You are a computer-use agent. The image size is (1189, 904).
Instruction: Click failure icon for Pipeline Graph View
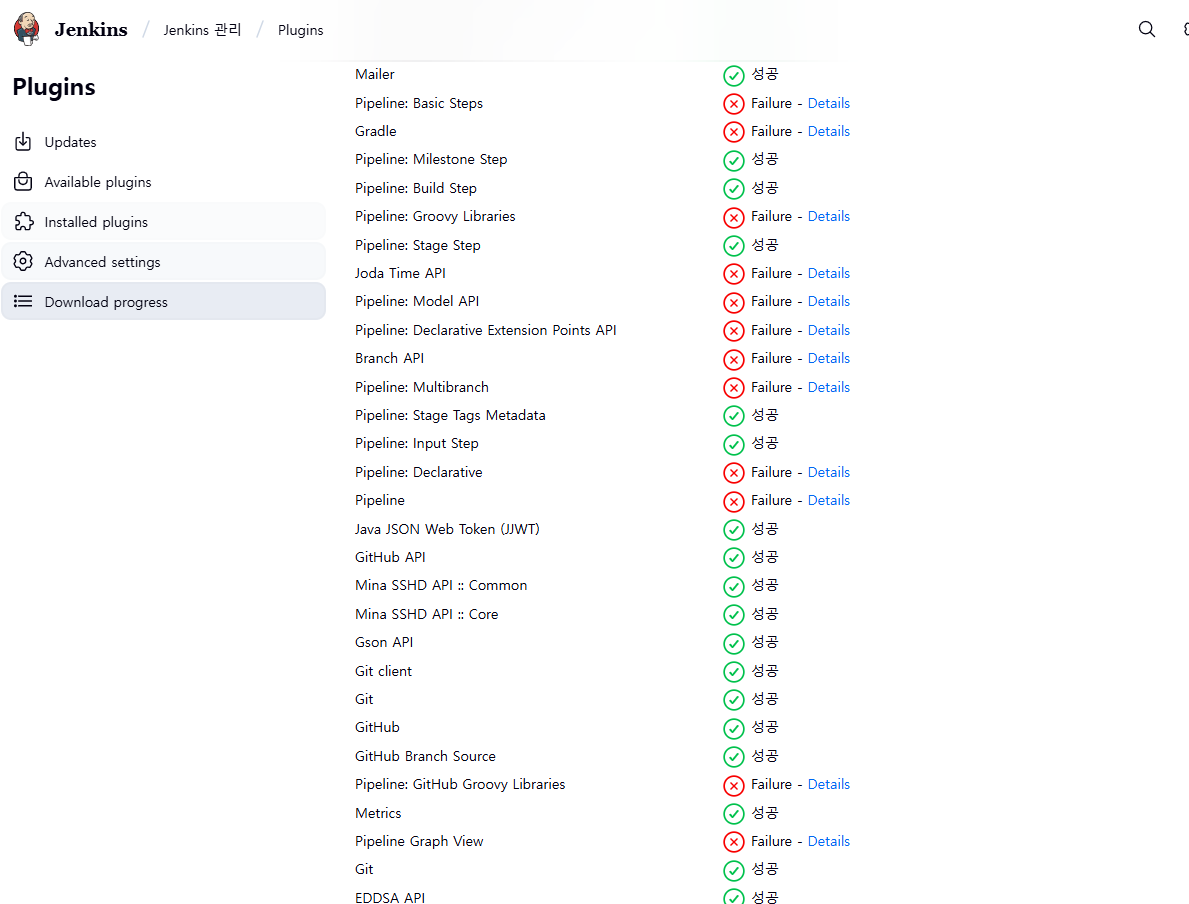(733, 842)
